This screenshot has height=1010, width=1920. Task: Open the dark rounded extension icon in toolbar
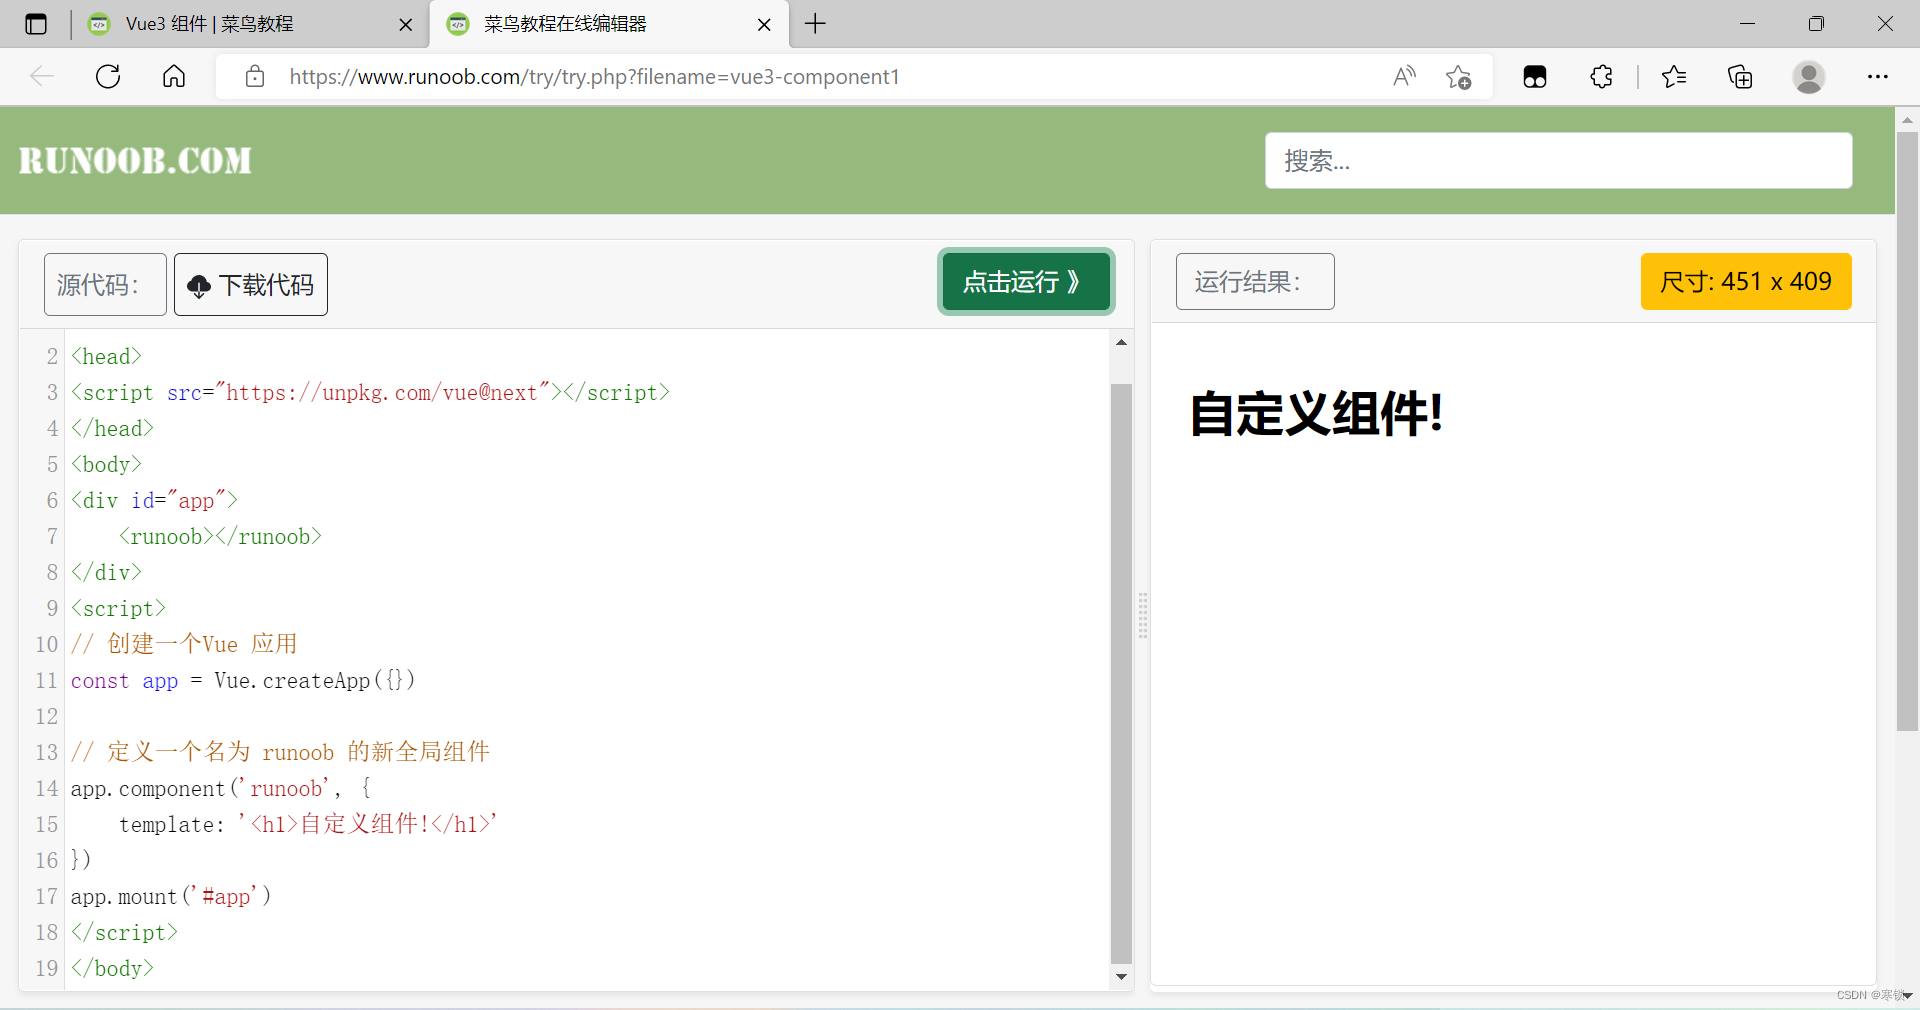coord(1535,76)
